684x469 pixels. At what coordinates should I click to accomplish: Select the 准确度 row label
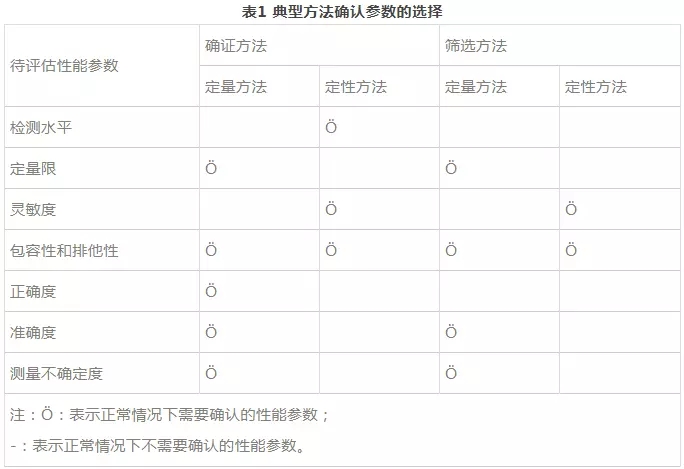click(x=33, y=332)
